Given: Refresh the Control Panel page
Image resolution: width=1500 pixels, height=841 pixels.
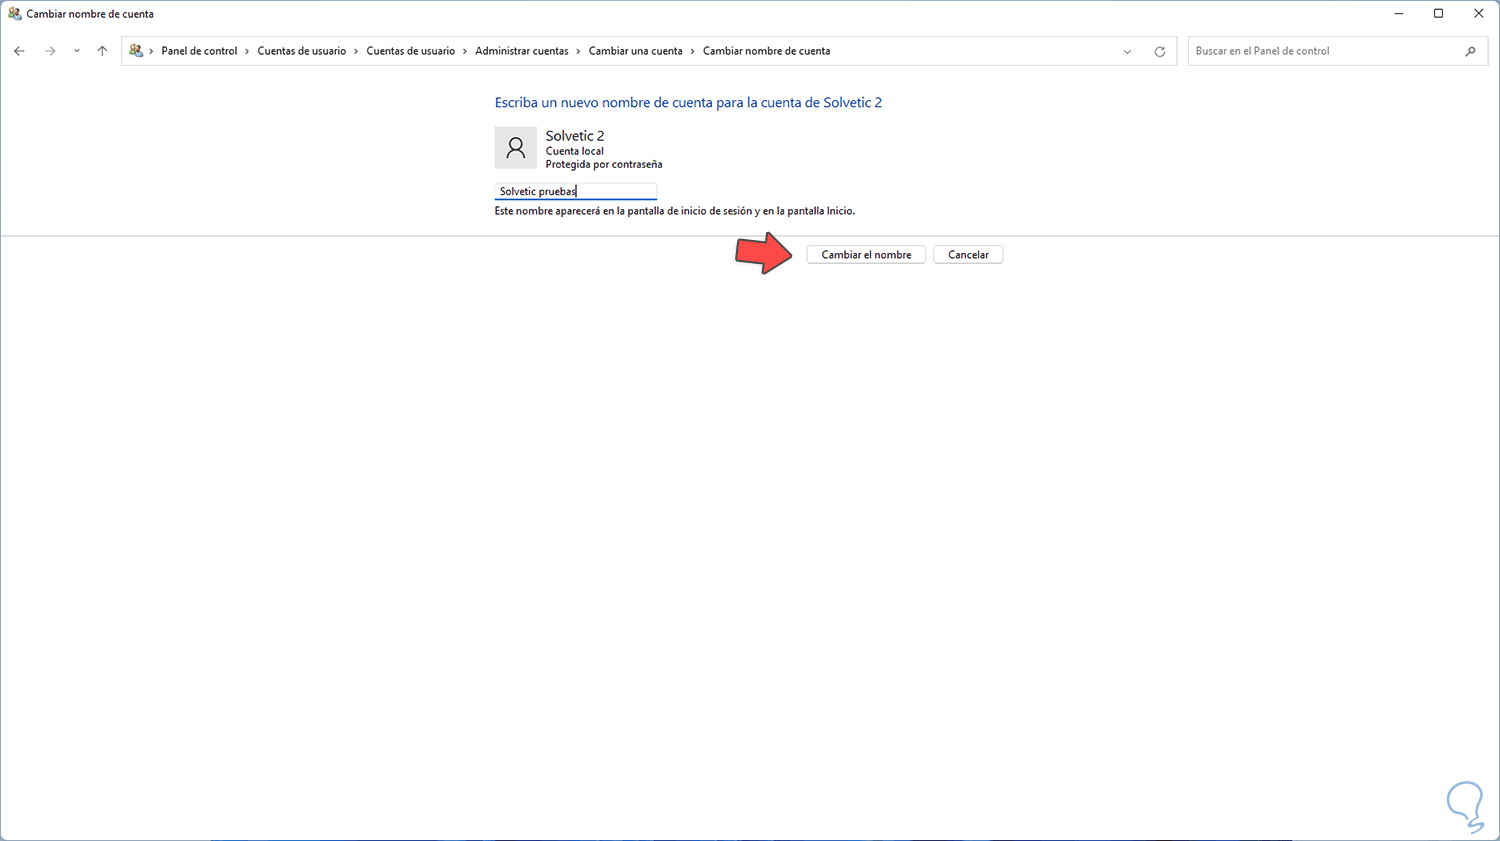Looking at the screenshot, I should (x=1160, y=51).
